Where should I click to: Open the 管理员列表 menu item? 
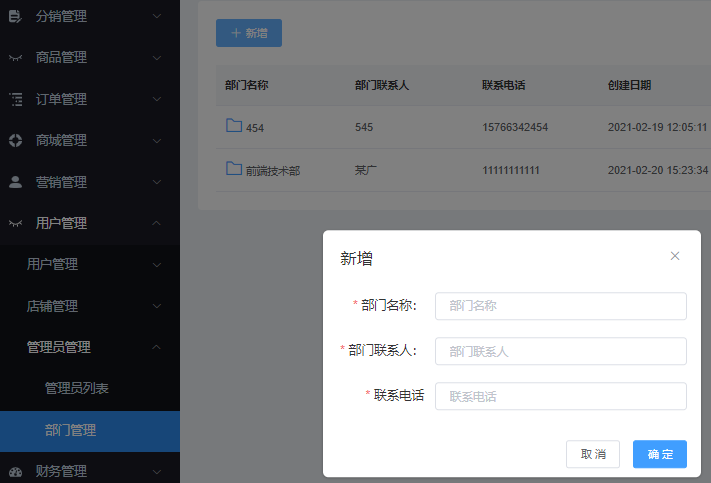[77, 388]
